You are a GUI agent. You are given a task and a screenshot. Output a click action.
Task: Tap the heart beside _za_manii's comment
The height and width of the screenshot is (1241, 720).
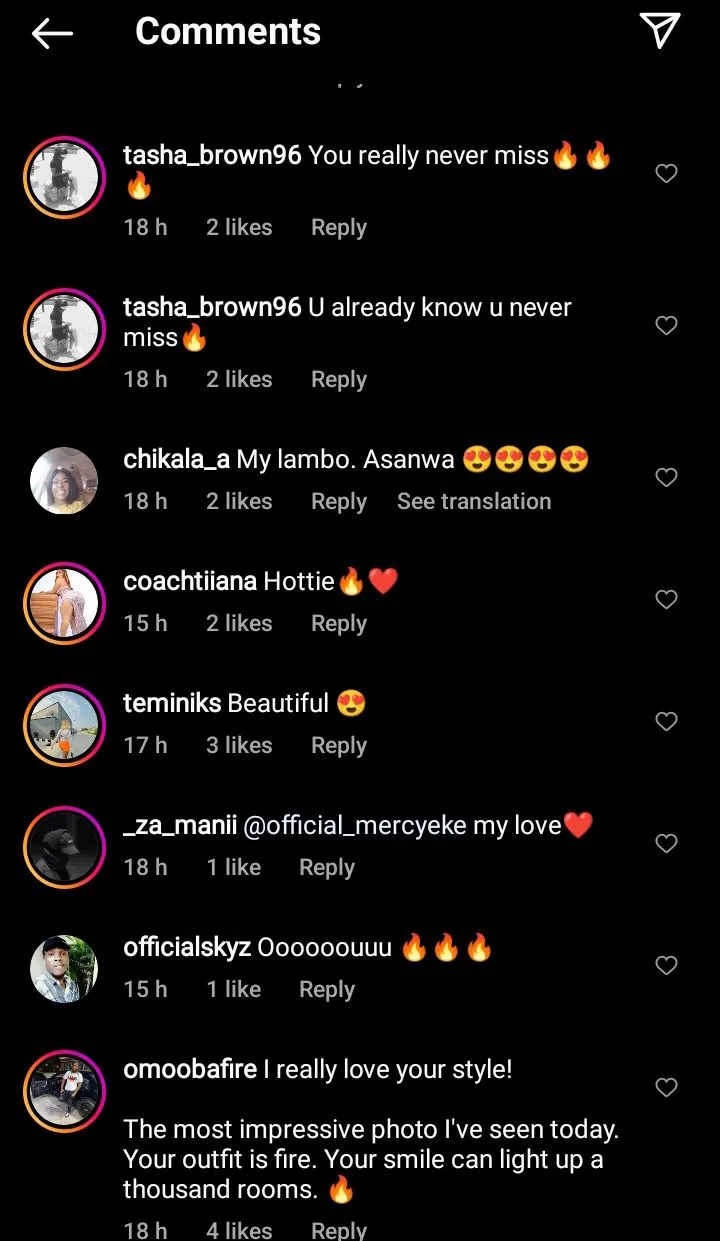pyautogui.click(x=666, y=844)
